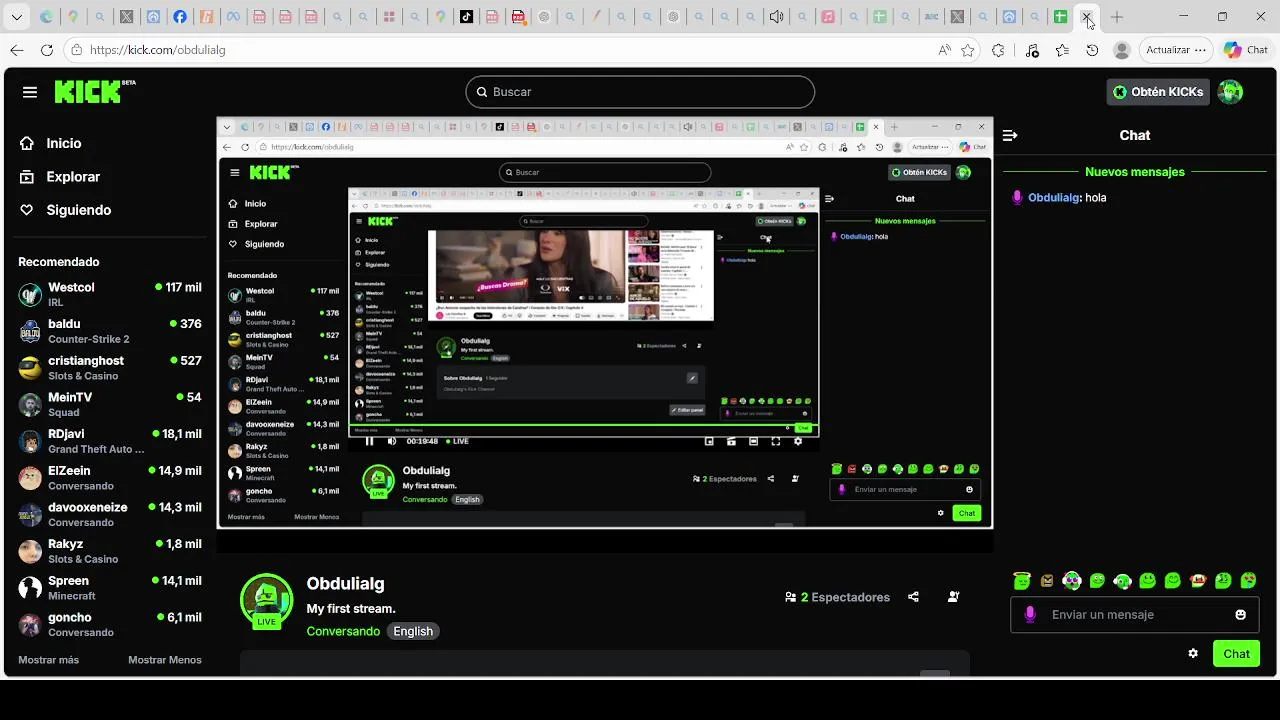Click the English language tag
Viewport: 1280px width, 720px height.
[x=413, y=631]
